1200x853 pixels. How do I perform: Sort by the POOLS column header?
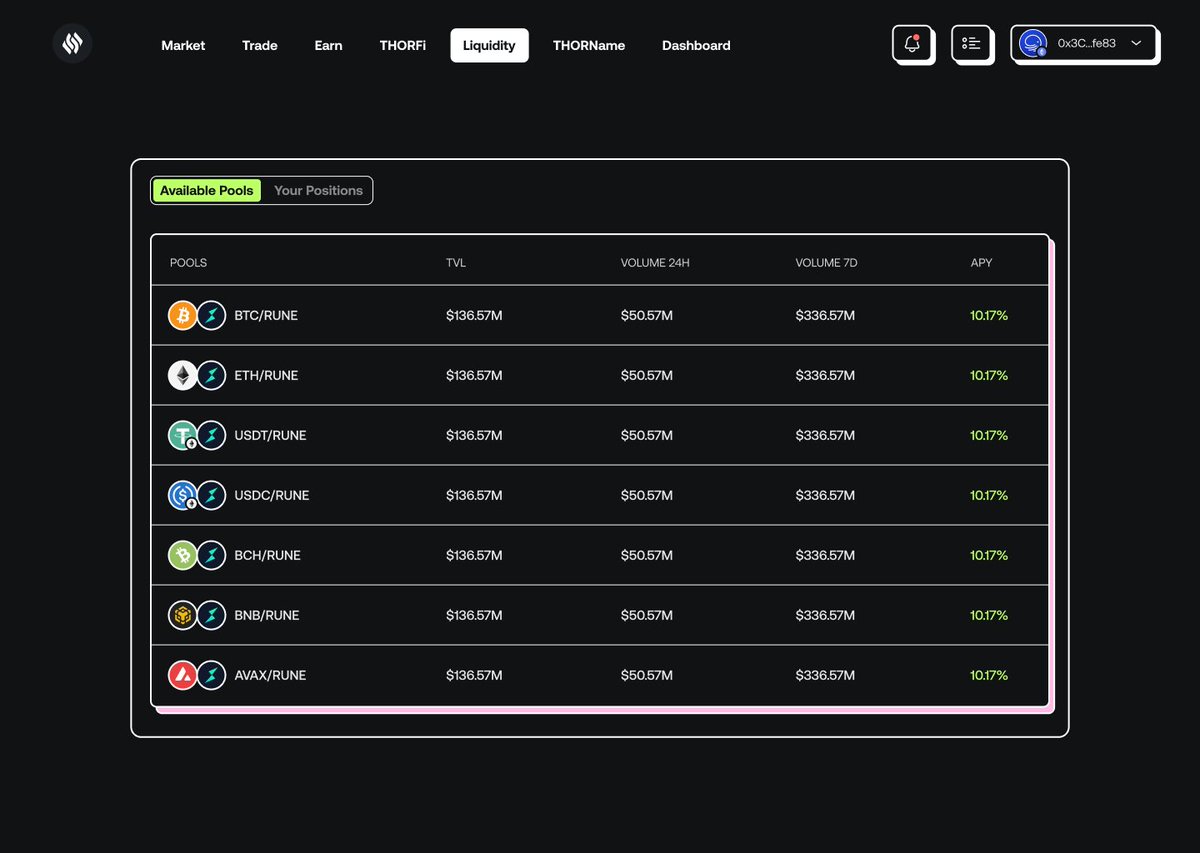pos(188,263)
